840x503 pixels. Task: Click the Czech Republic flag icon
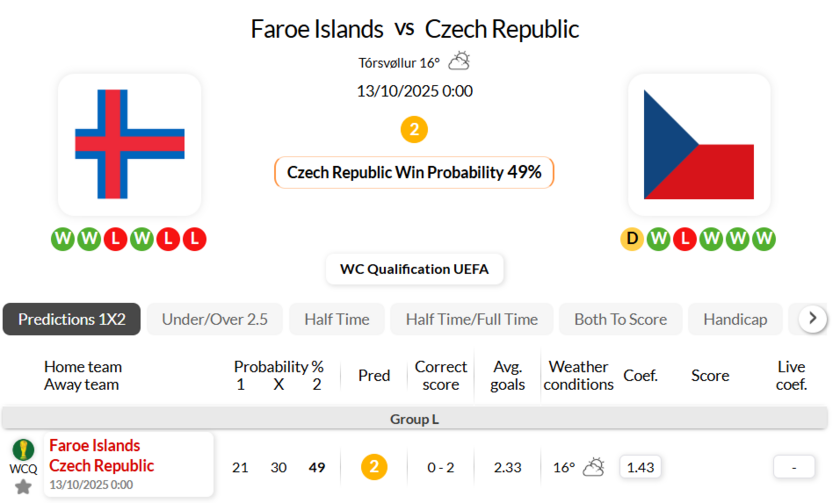[x=699, y=144]
